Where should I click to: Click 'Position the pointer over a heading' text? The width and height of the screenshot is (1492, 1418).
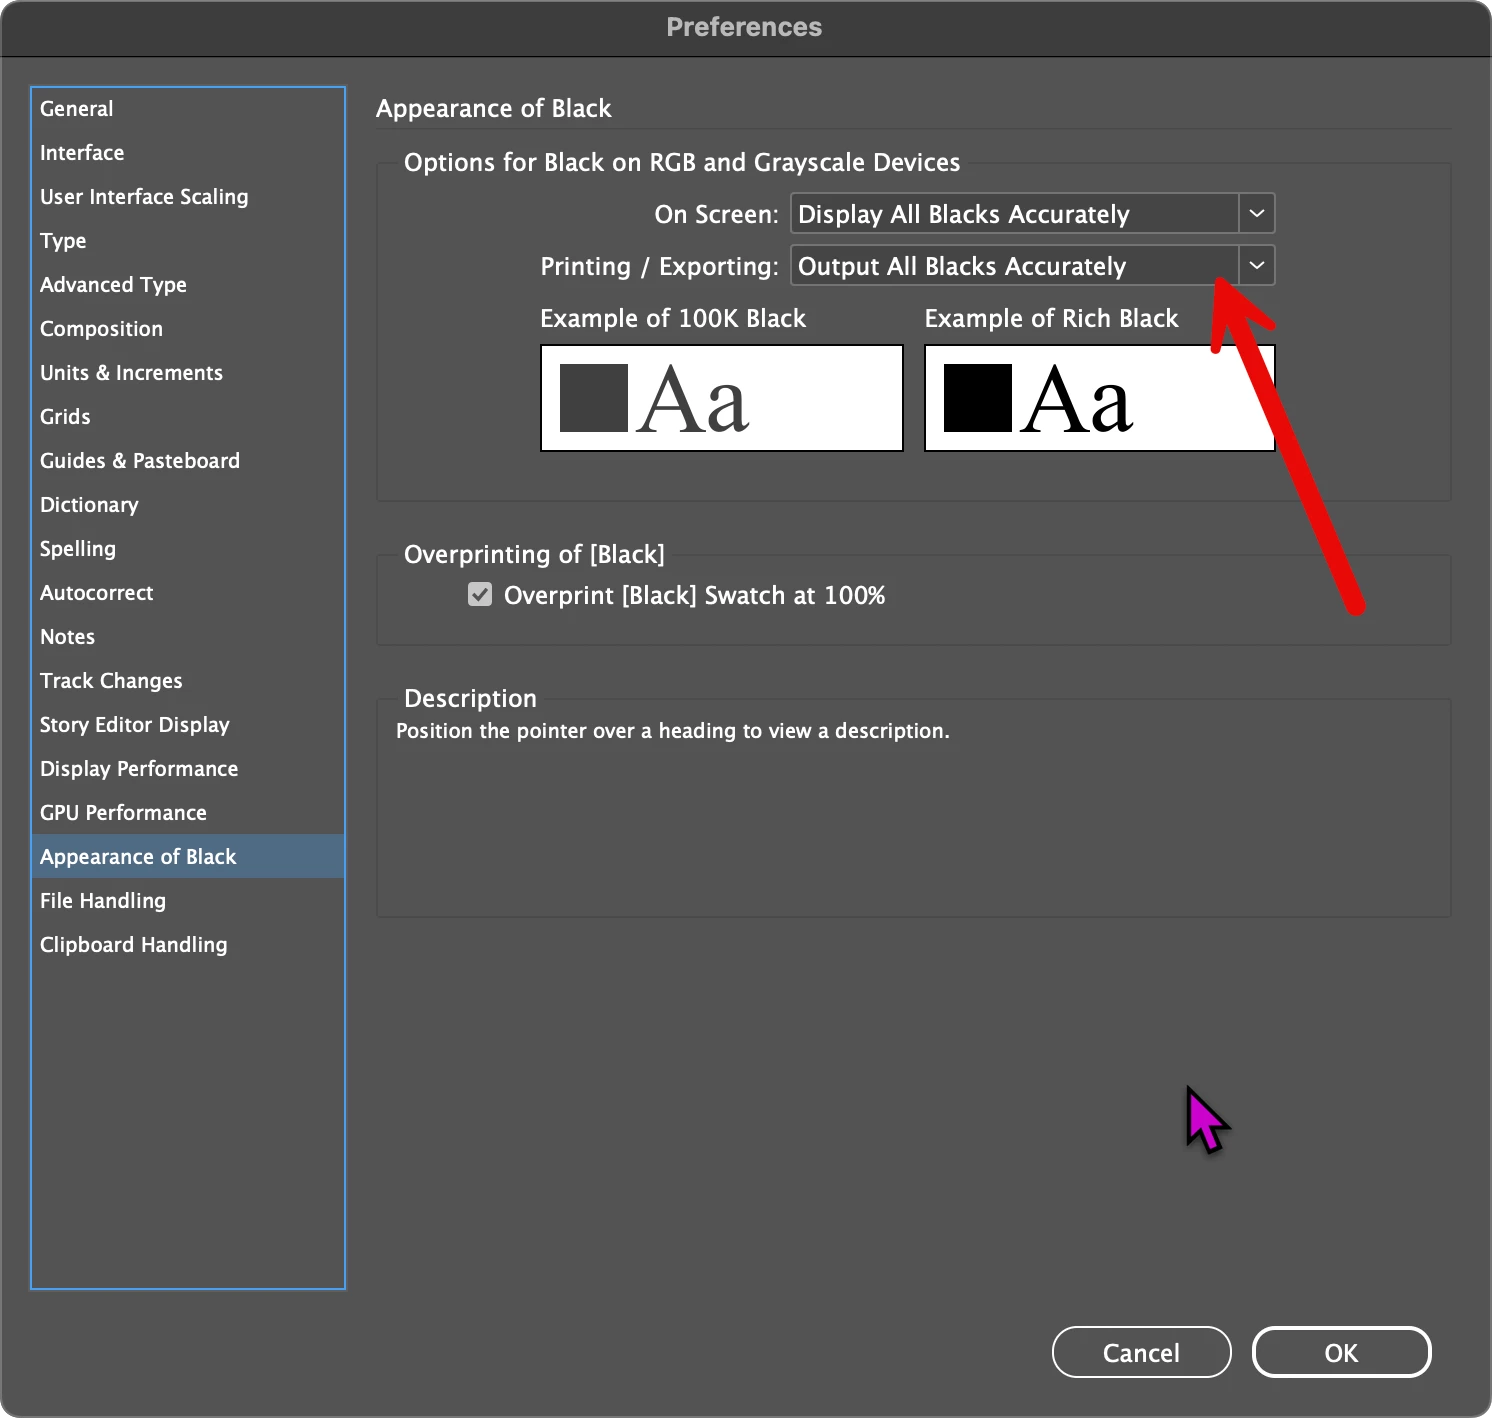coord(673,731)
